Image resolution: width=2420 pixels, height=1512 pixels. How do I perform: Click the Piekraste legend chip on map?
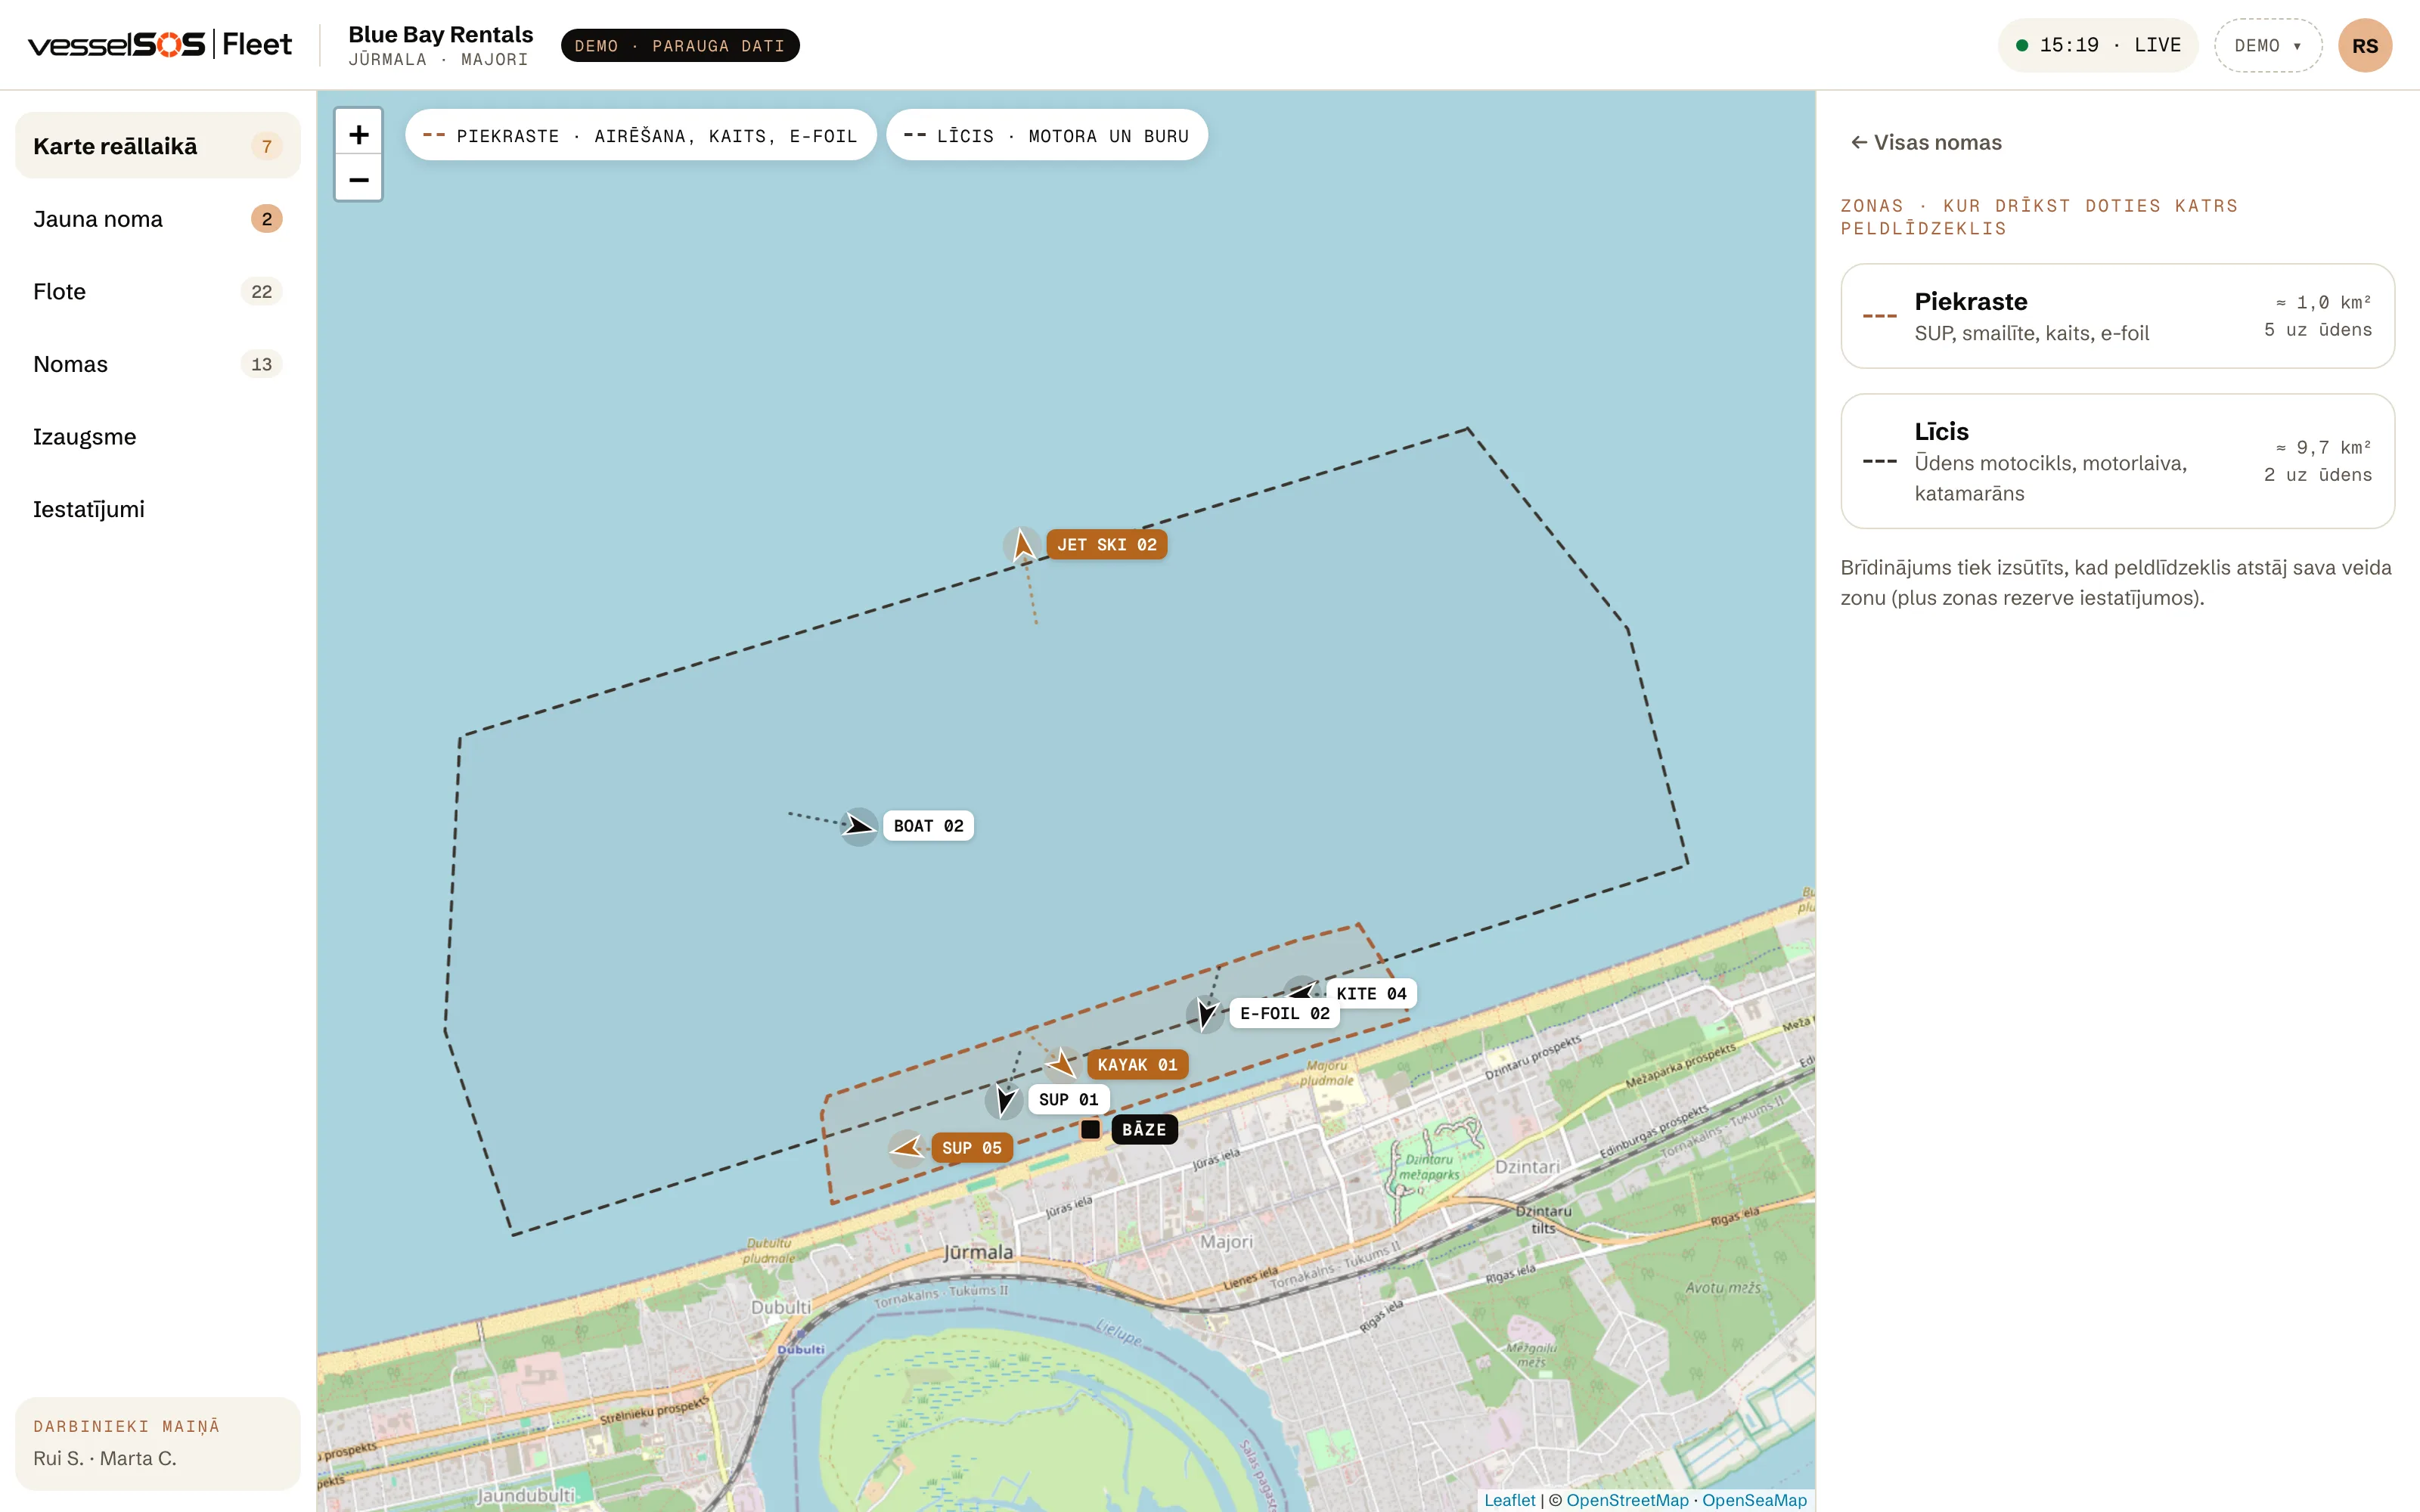pos(640,135)
